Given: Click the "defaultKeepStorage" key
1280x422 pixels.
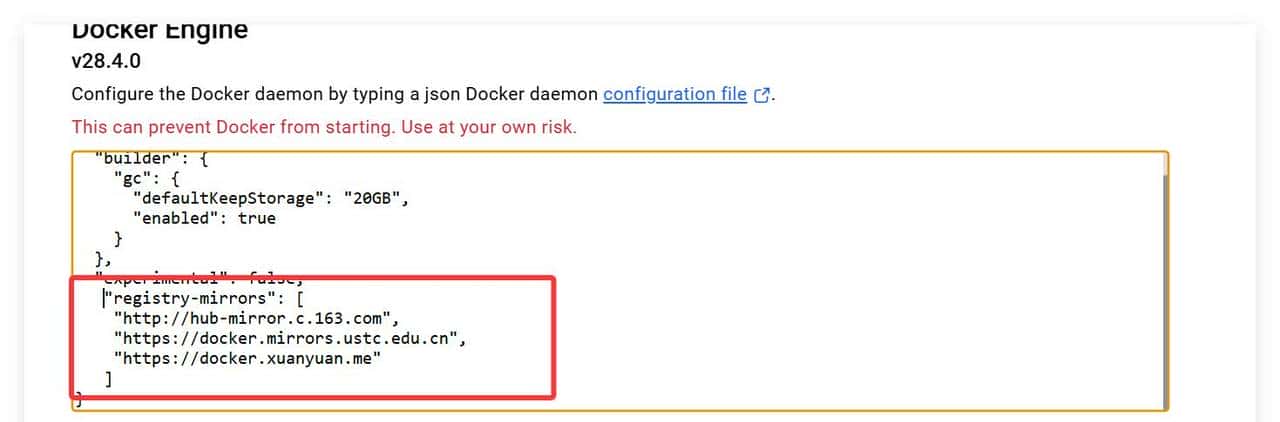Looking at the screenshot, I should click(x=229, y=198).
